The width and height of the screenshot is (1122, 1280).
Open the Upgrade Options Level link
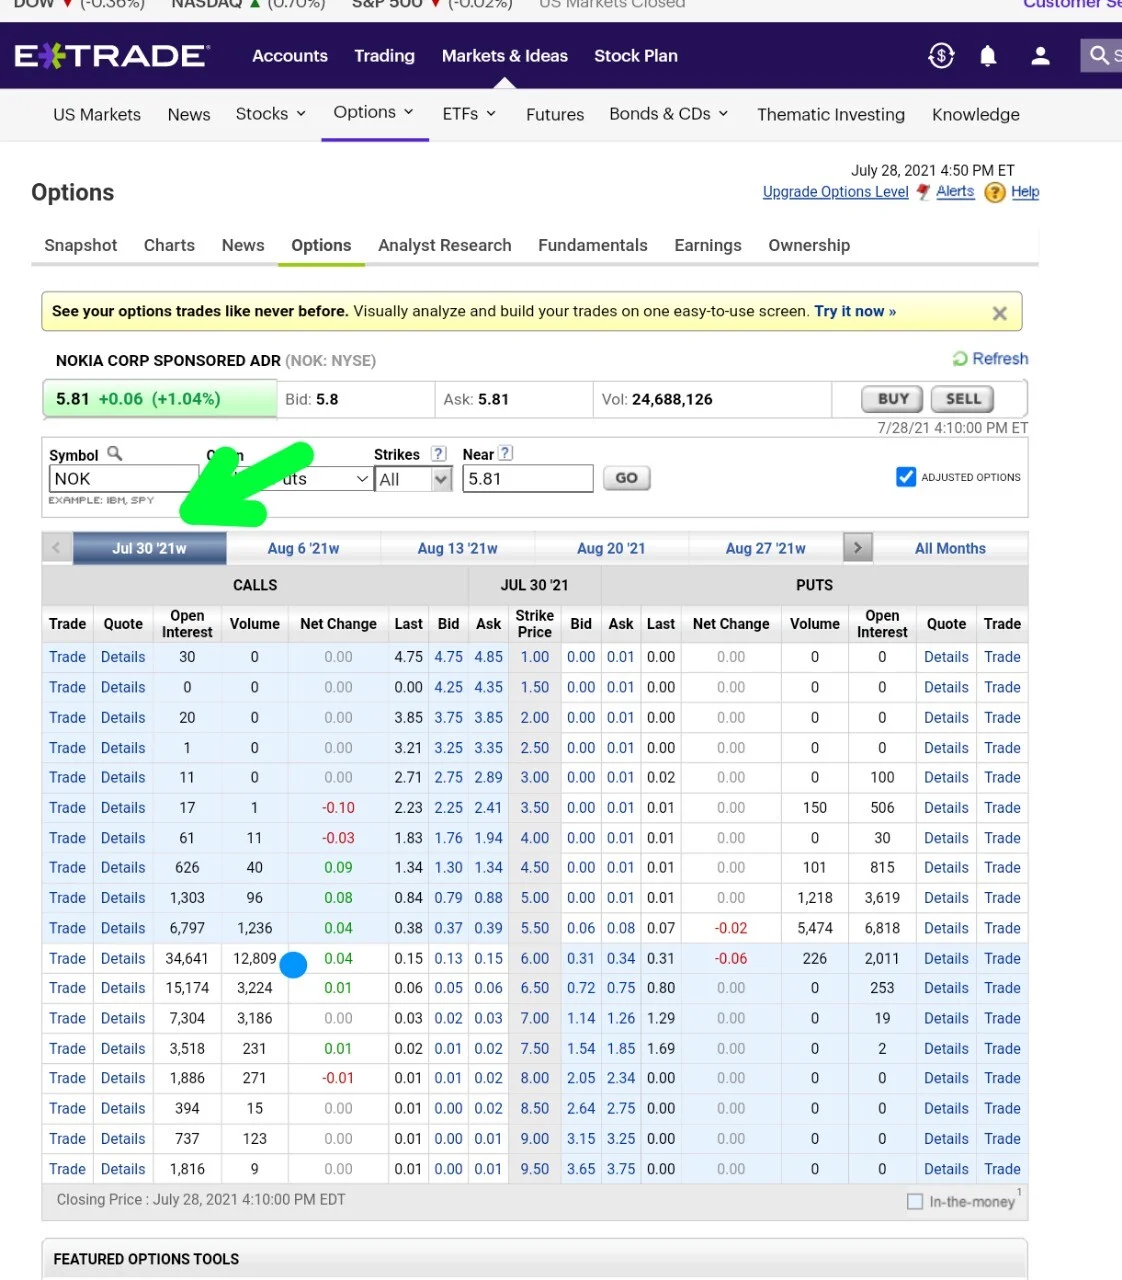[x=836, y=192]
